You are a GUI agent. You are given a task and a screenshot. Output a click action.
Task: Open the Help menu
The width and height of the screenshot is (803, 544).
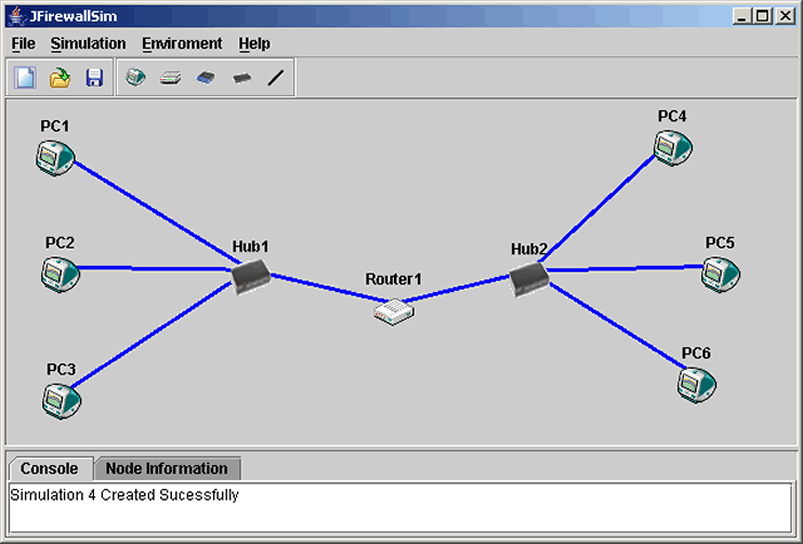[254, 44]
